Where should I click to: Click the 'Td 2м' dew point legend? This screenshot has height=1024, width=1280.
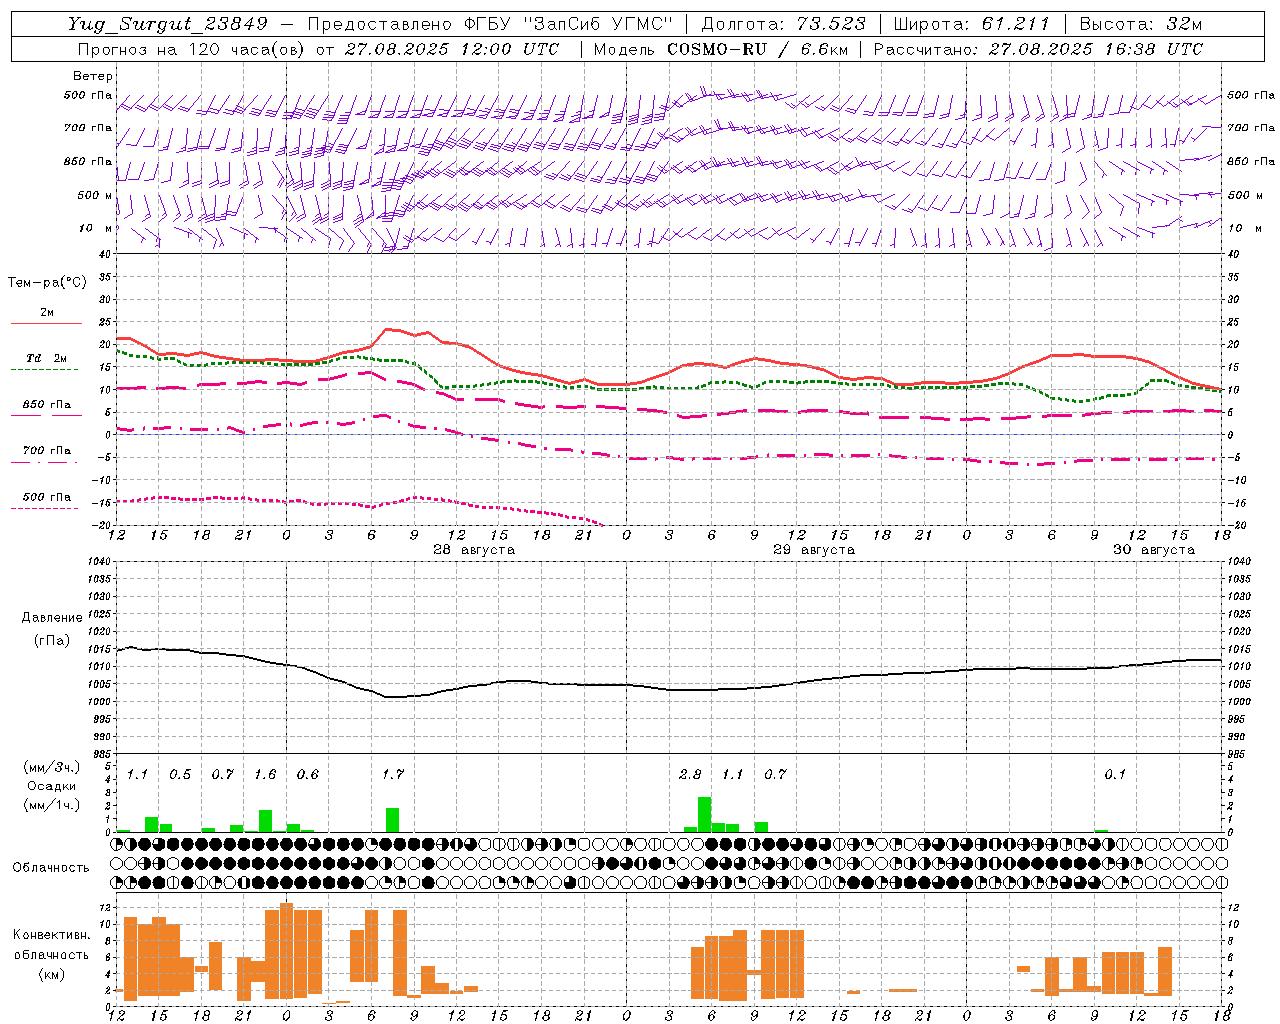click(47, 358)
